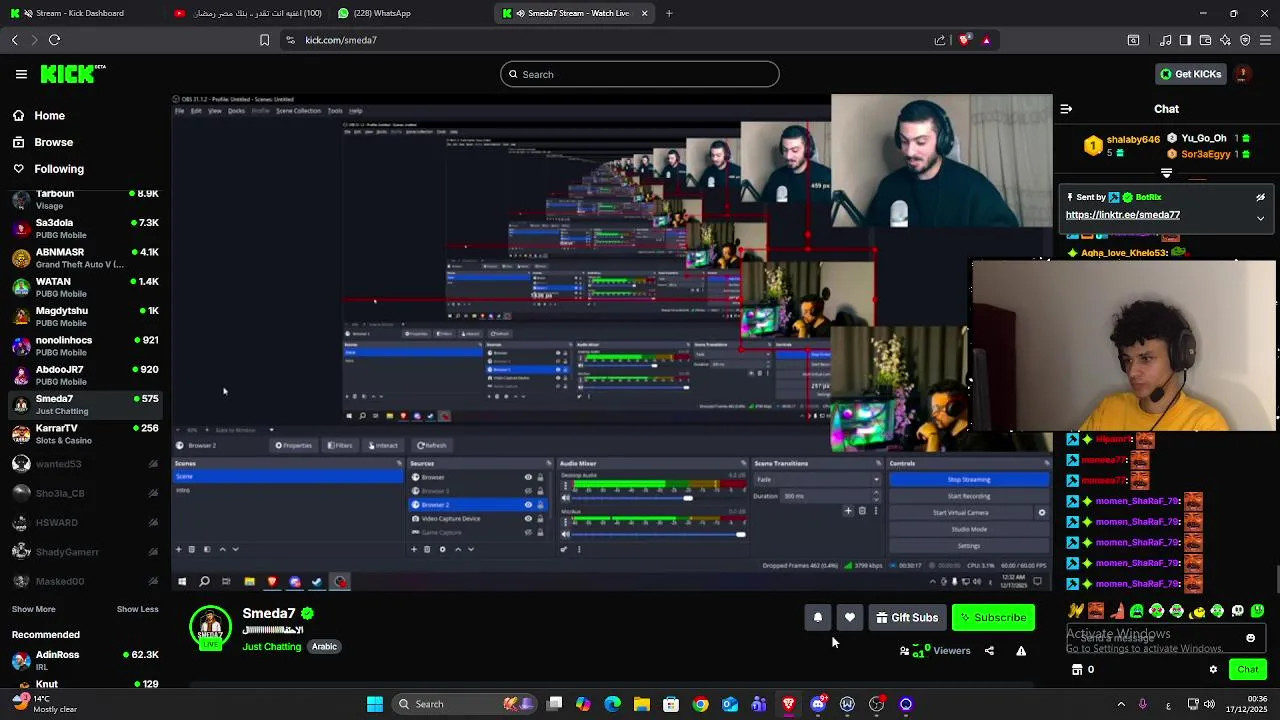Open the Kick hamburger menu
This screenshot has width=1280, height=720.
(21, 74)
